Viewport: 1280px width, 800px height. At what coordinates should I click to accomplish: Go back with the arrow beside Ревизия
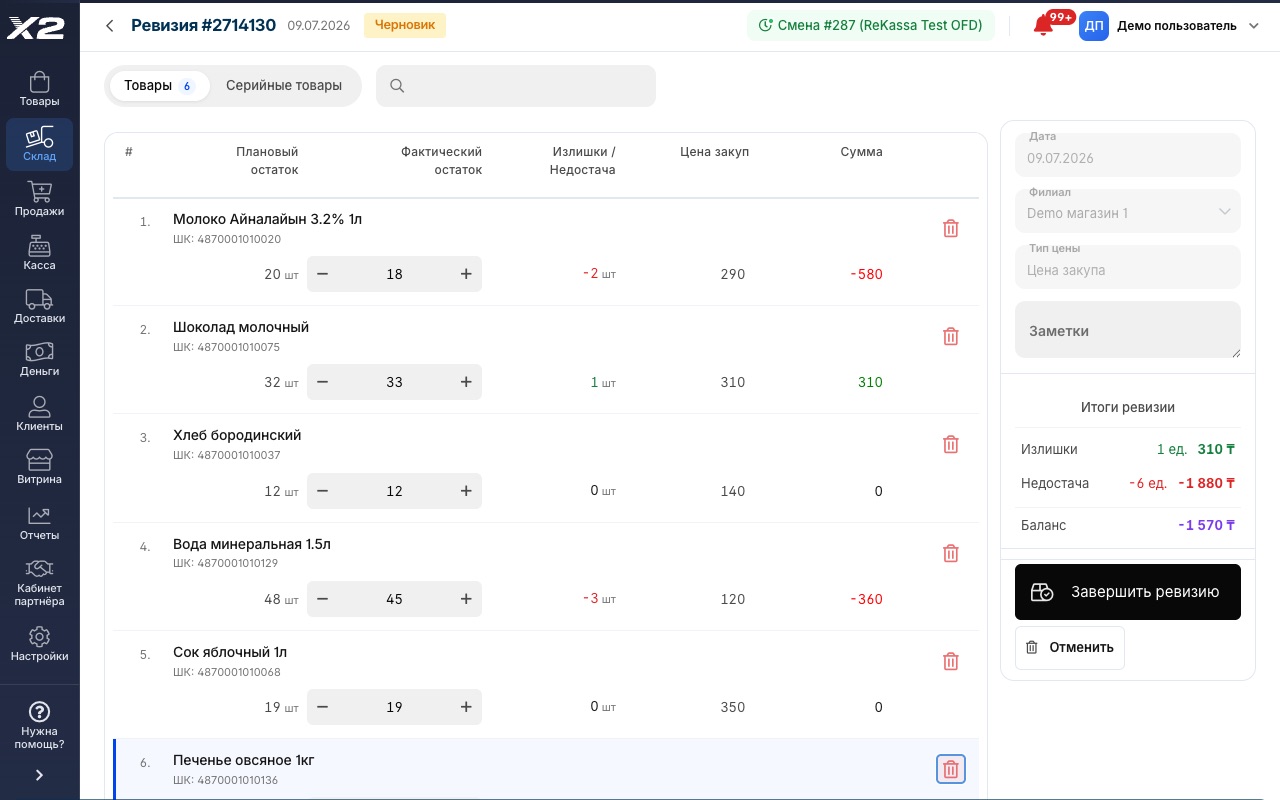[110, 26]
